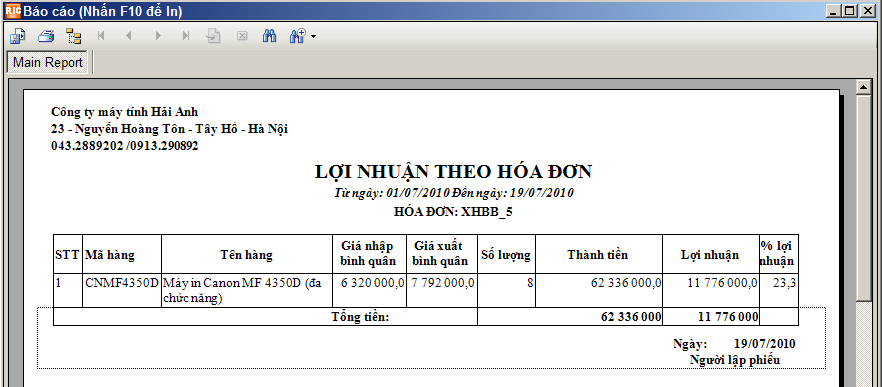This screenshot has width=882, height=387.
Task: Go to last page arrow
Action: pos(186,36)
